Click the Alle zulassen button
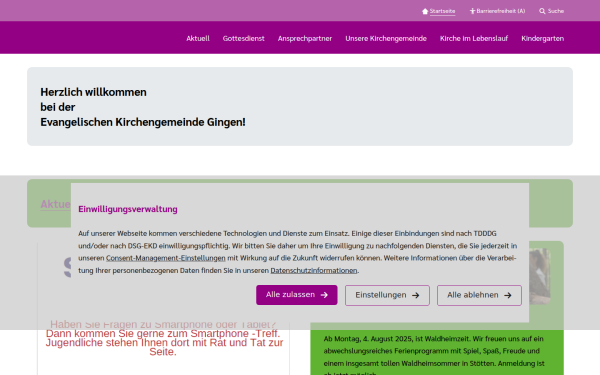This screenshot has height=375, width=600. pyautogui.click(x=297, y=295)
